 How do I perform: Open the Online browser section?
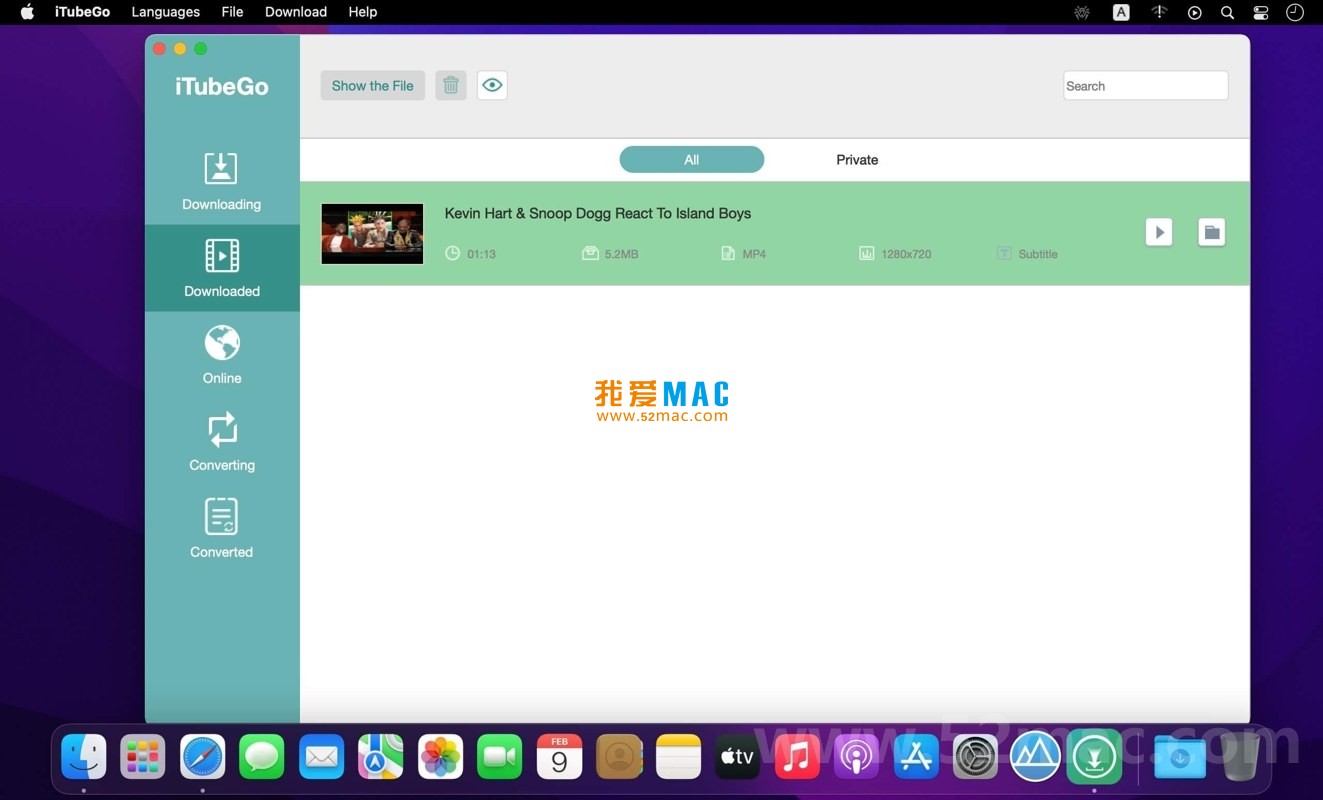point(221,354)
